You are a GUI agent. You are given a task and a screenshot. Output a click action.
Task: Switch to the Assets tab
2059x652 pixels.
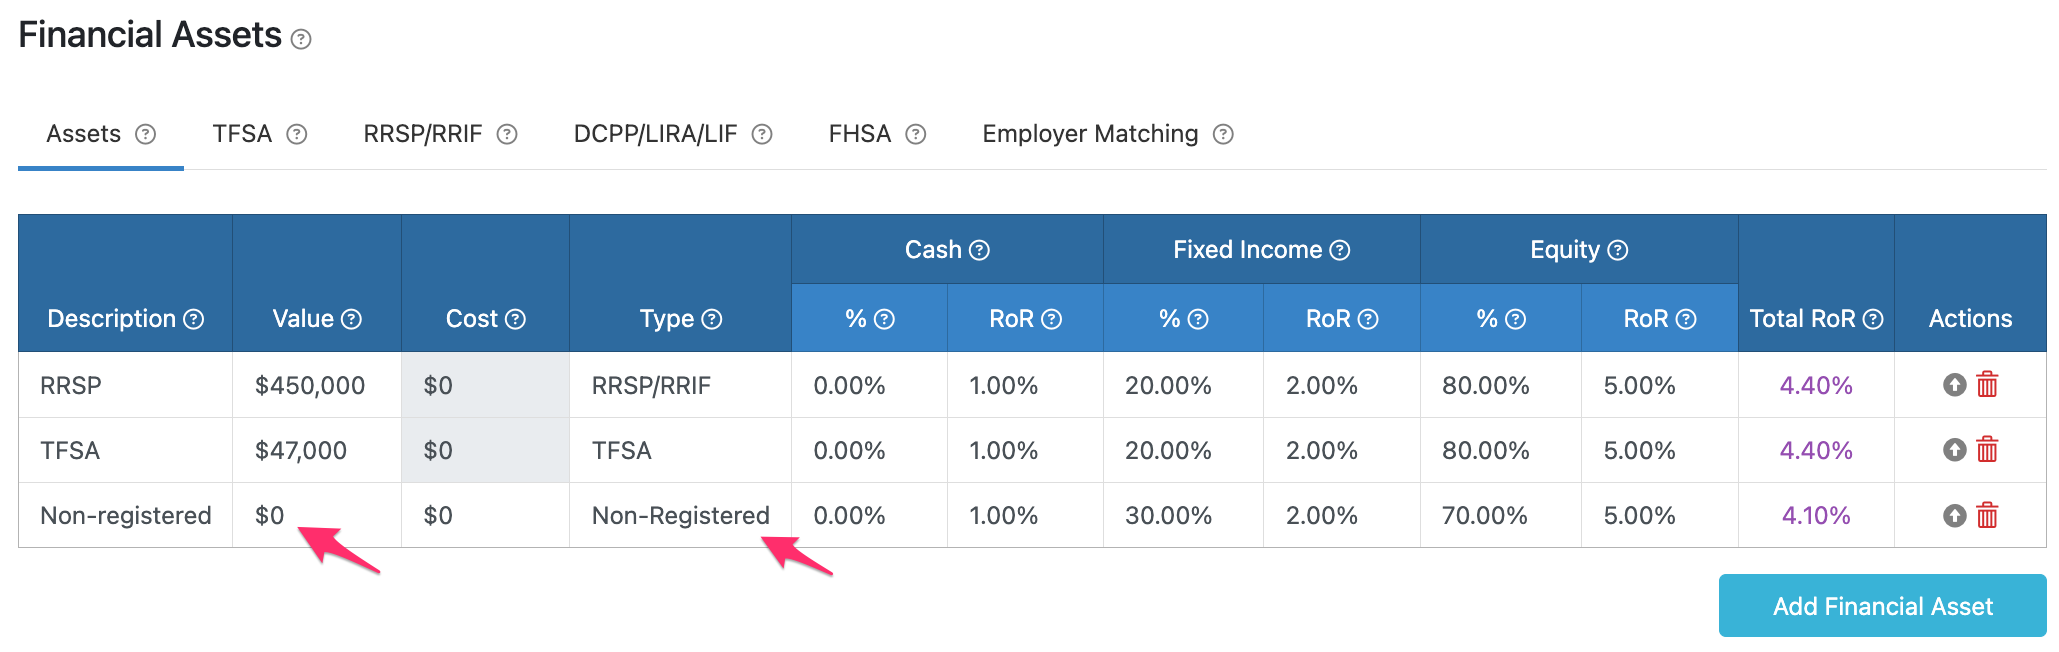coord(84,134)
